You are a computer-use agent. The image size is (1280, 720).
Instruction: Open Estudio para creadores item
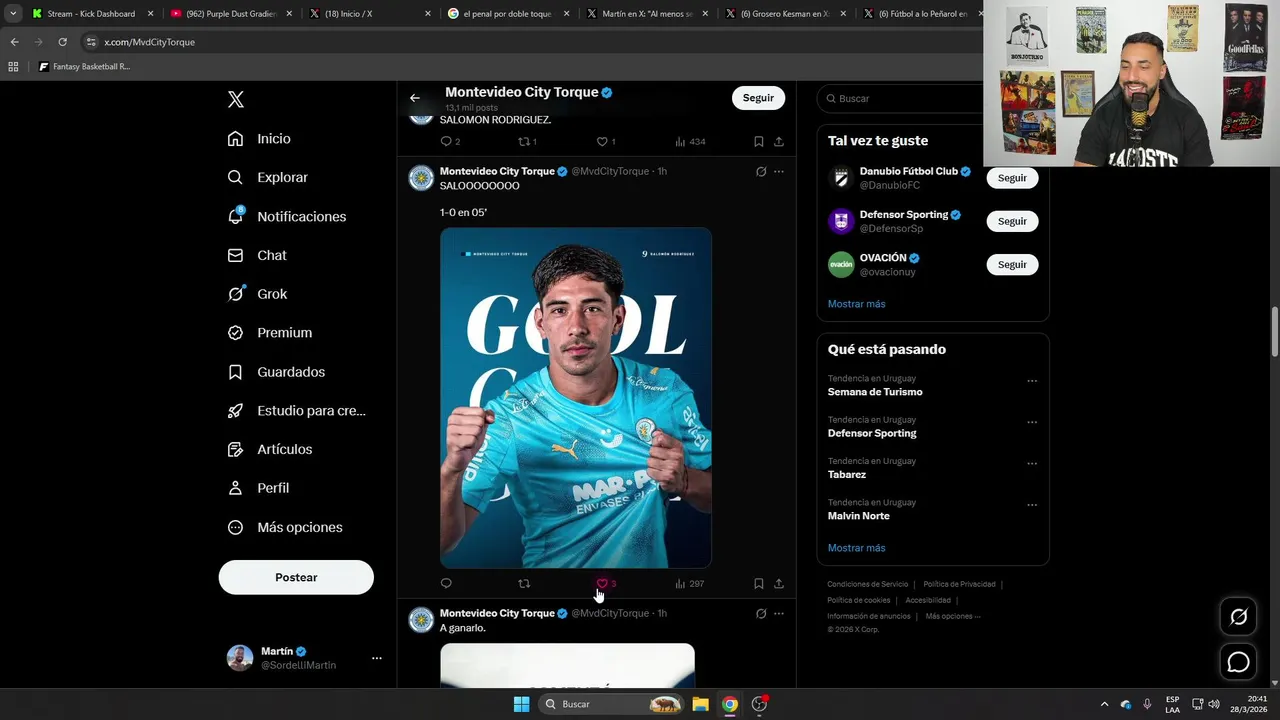coord(296,410)
